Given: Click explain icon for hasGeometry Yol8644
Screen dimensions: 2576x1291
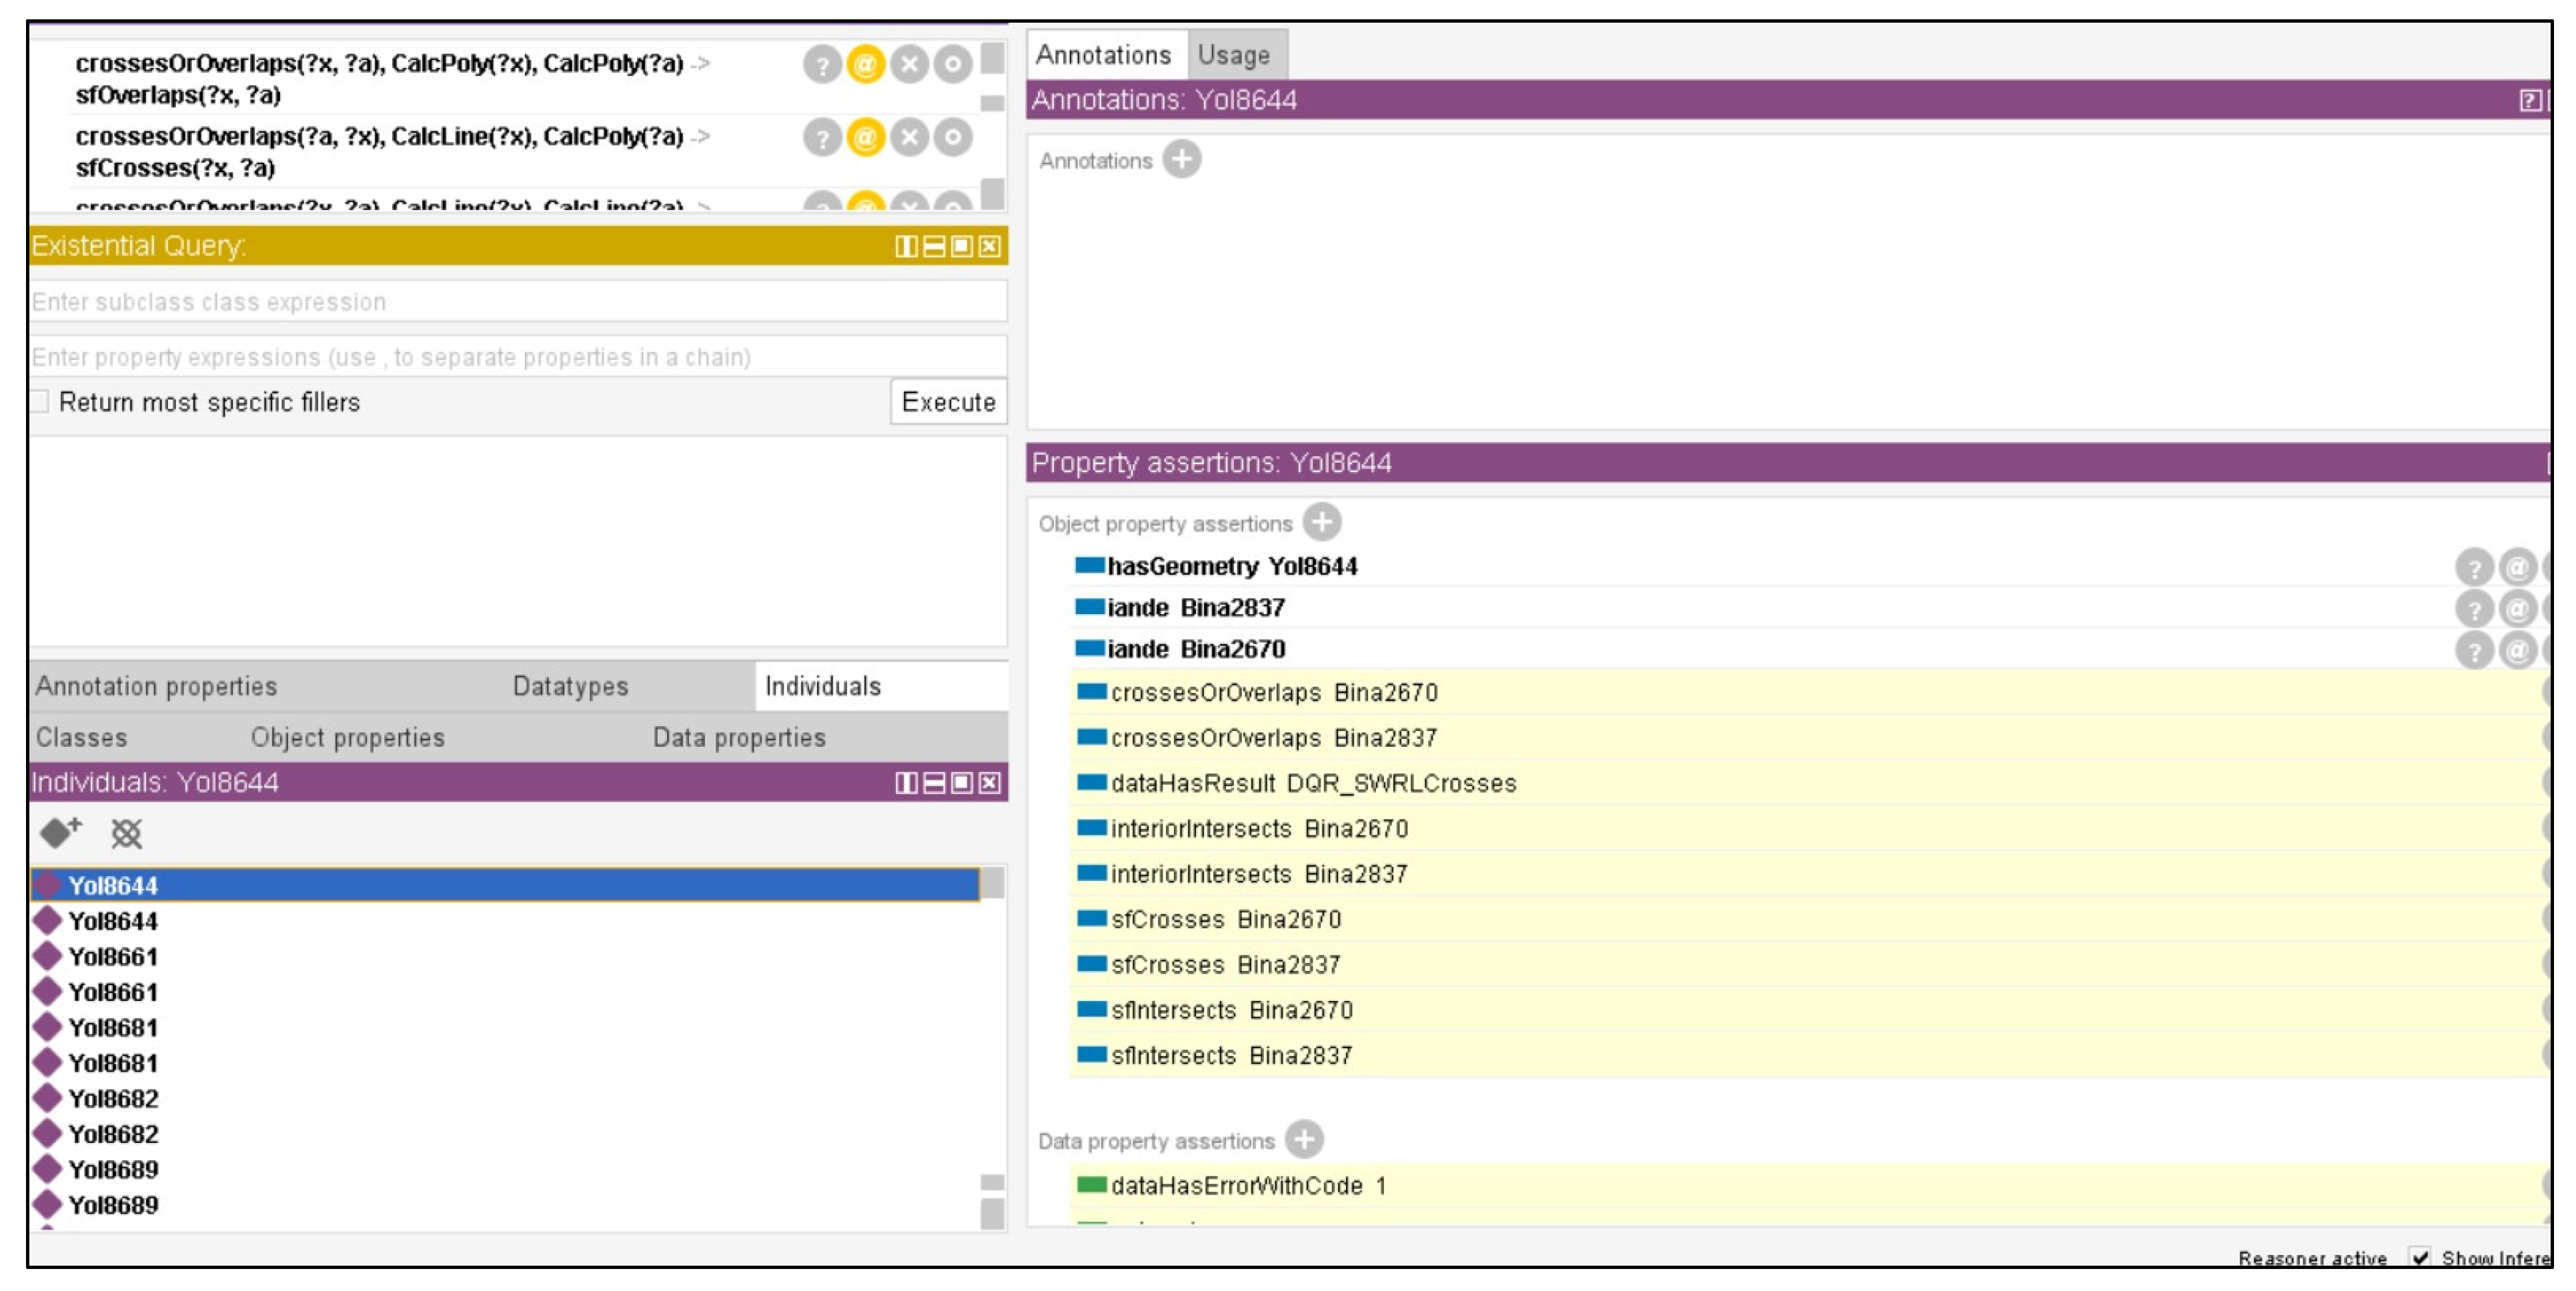Looking at the screenshot, I should coord(2473,567).
